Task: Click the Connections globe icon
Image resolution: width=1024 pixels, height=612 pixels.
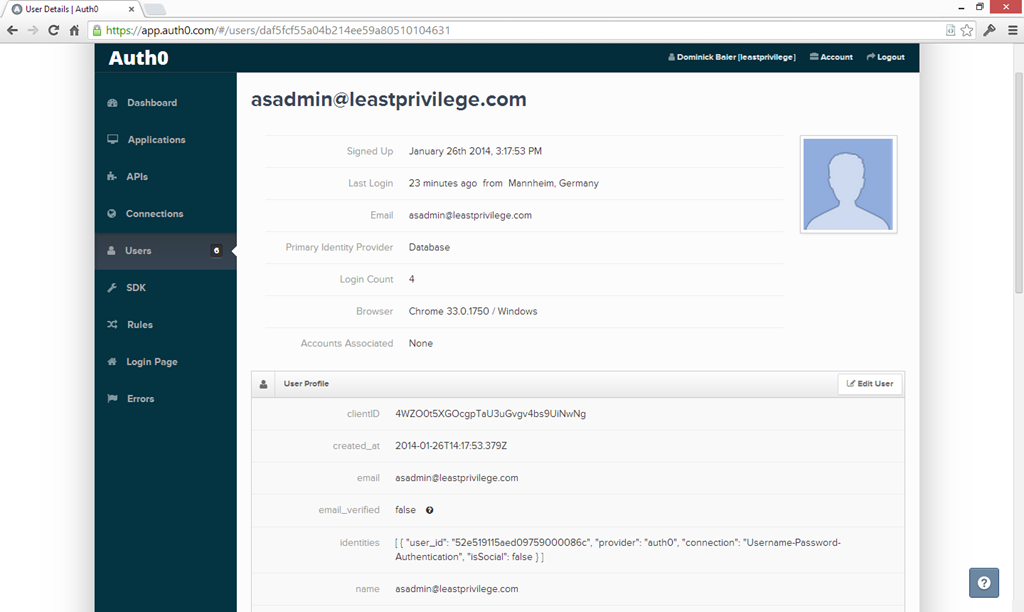Action: point(112,214)
